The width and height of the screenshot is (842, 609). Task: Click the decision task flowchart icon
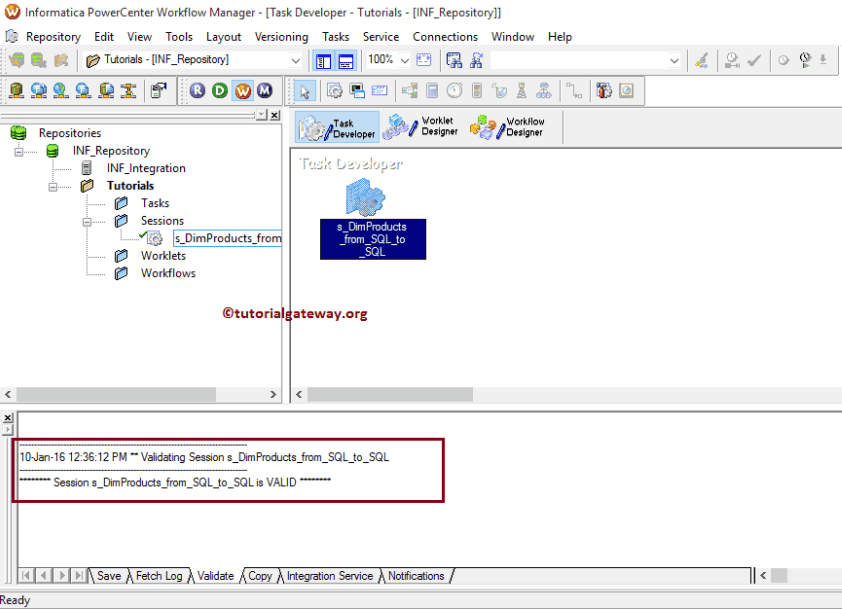[543, 91]
